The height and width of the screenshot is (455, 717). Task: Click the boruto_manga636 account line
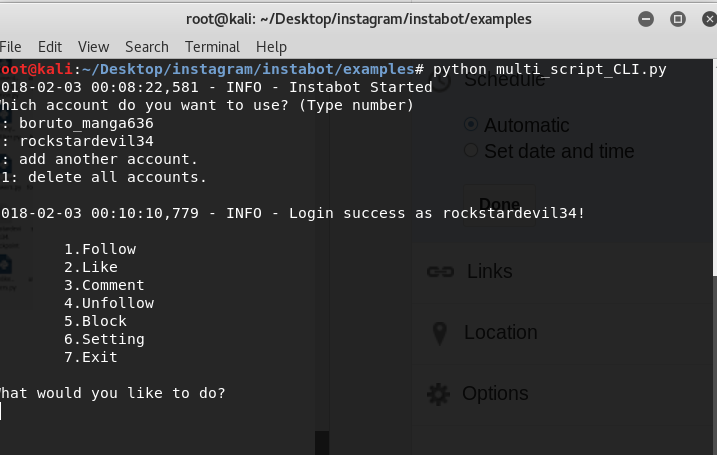tap(77, 123)
